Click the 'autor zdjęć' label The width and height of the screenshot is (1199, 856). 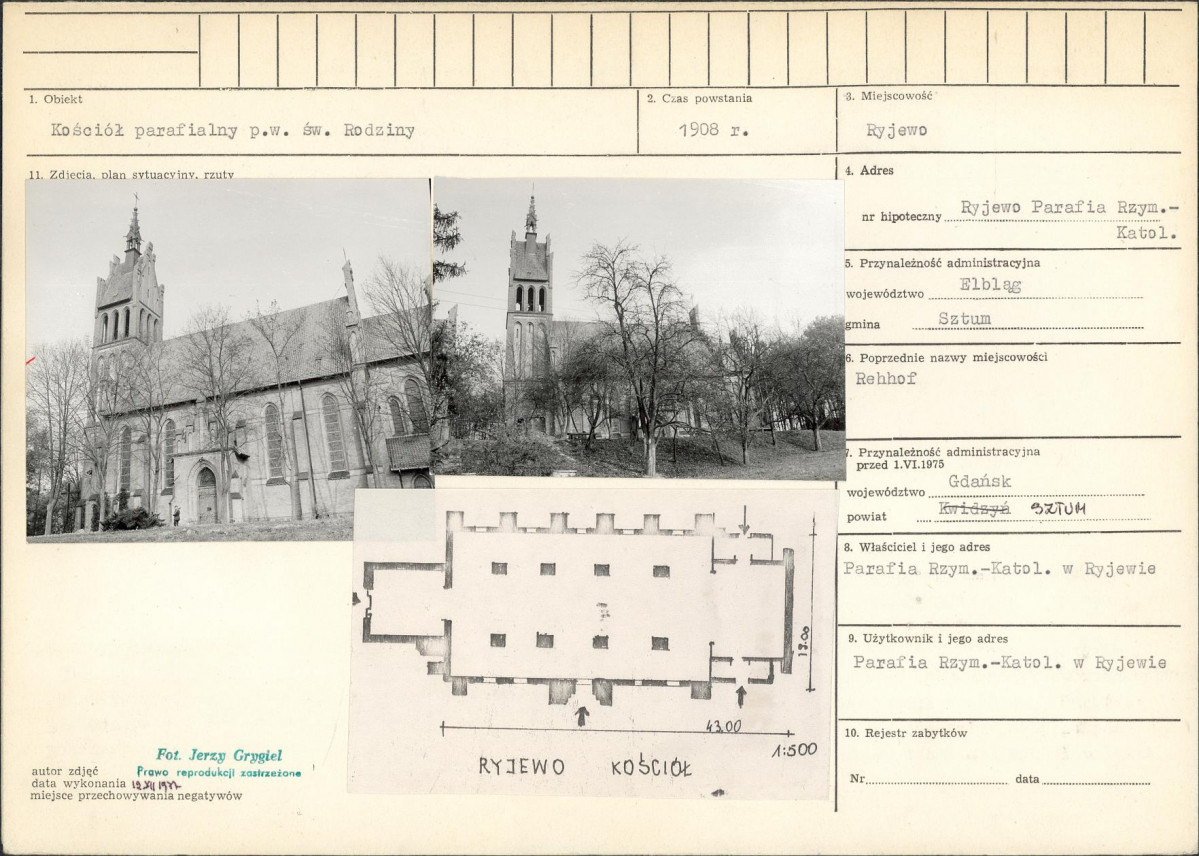coord(65,771)
